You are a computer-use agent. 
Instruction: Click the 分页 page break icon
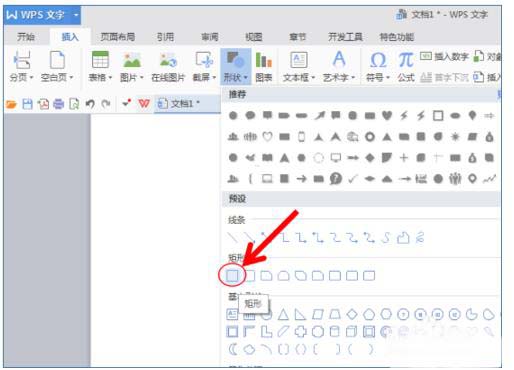tap(22, 60)
